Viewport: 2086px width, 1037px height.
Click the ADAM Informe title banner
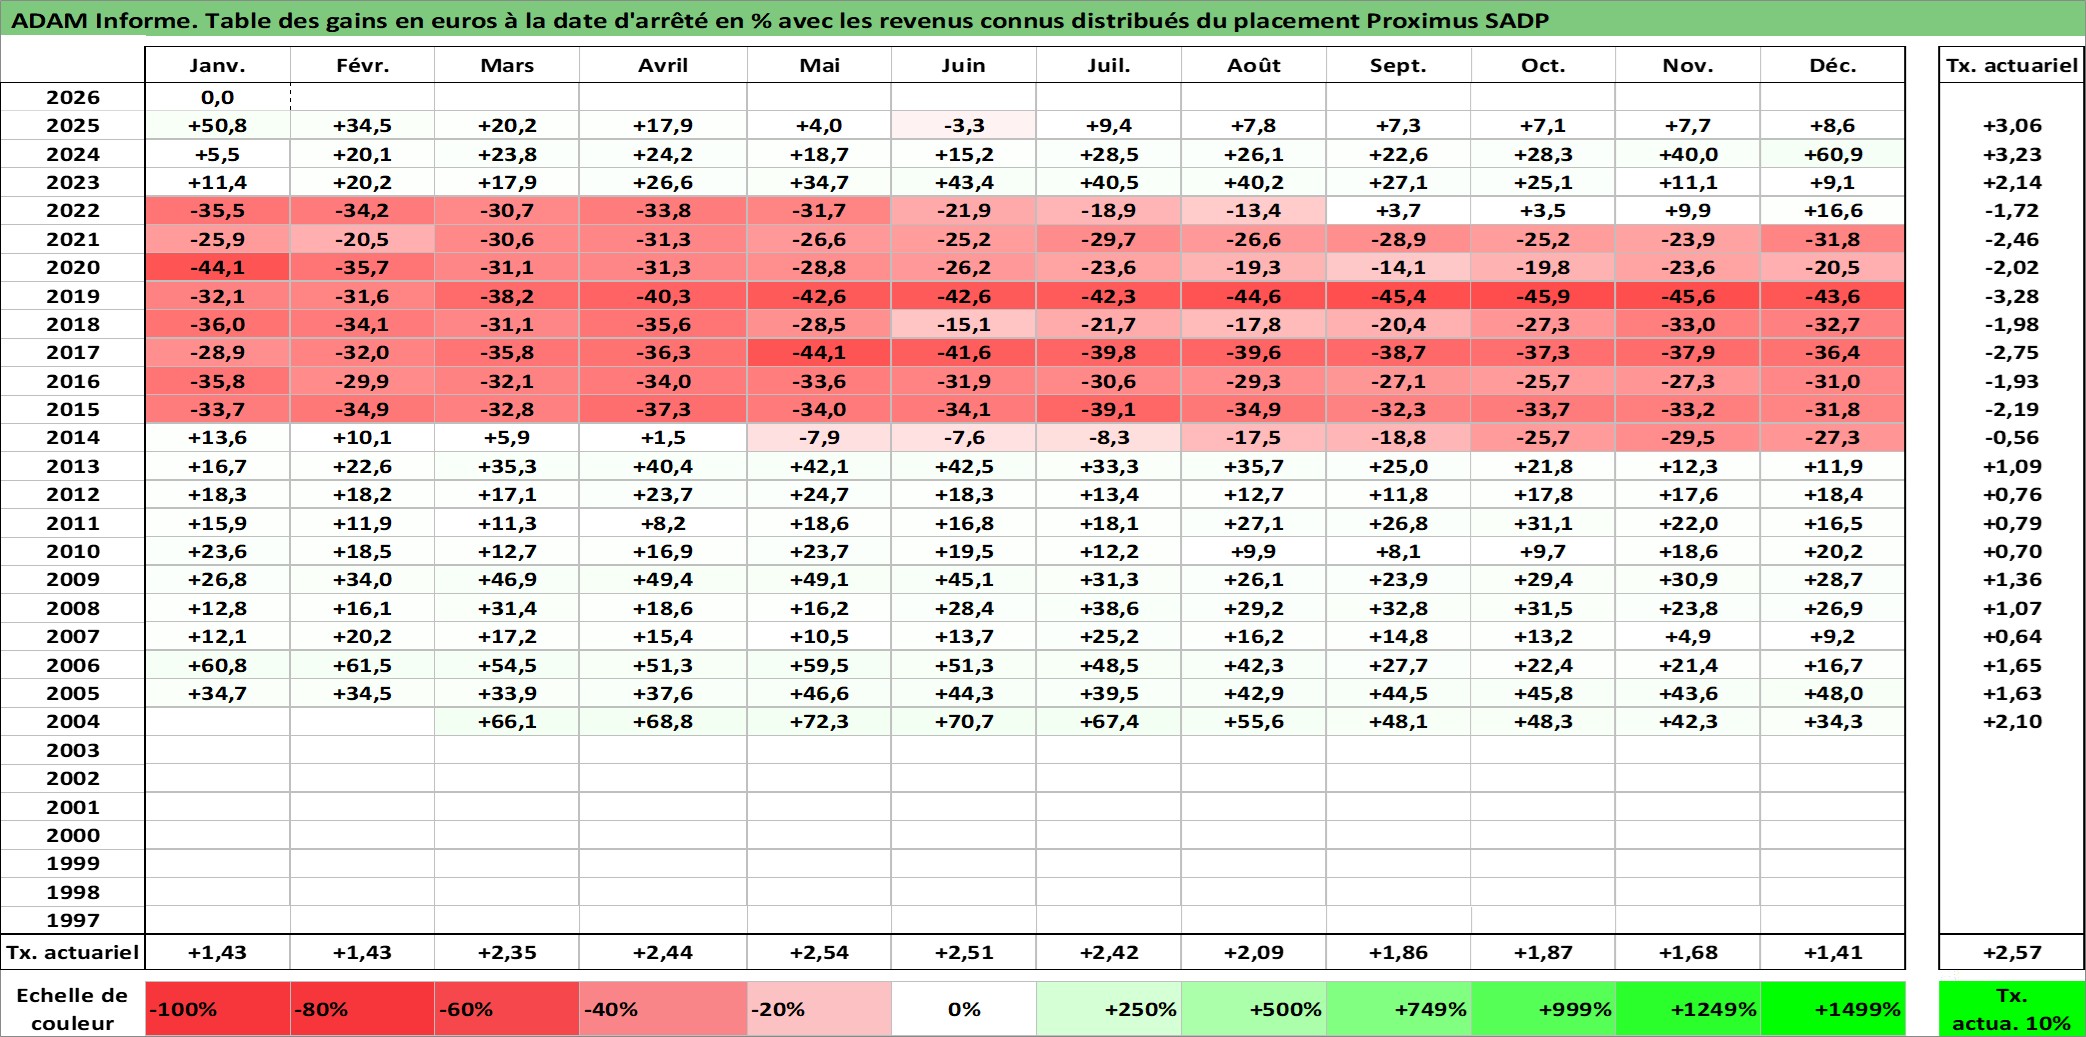pos(1043,19)
